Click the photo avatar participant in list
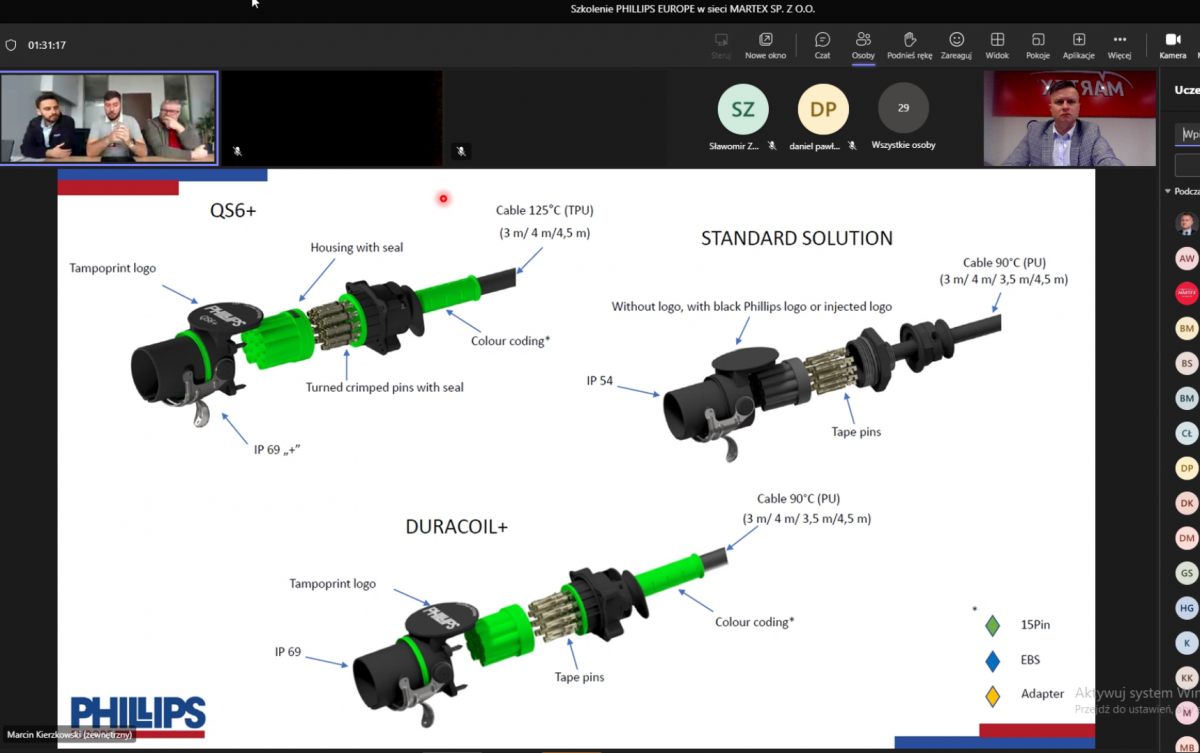 click(1186, 223)
